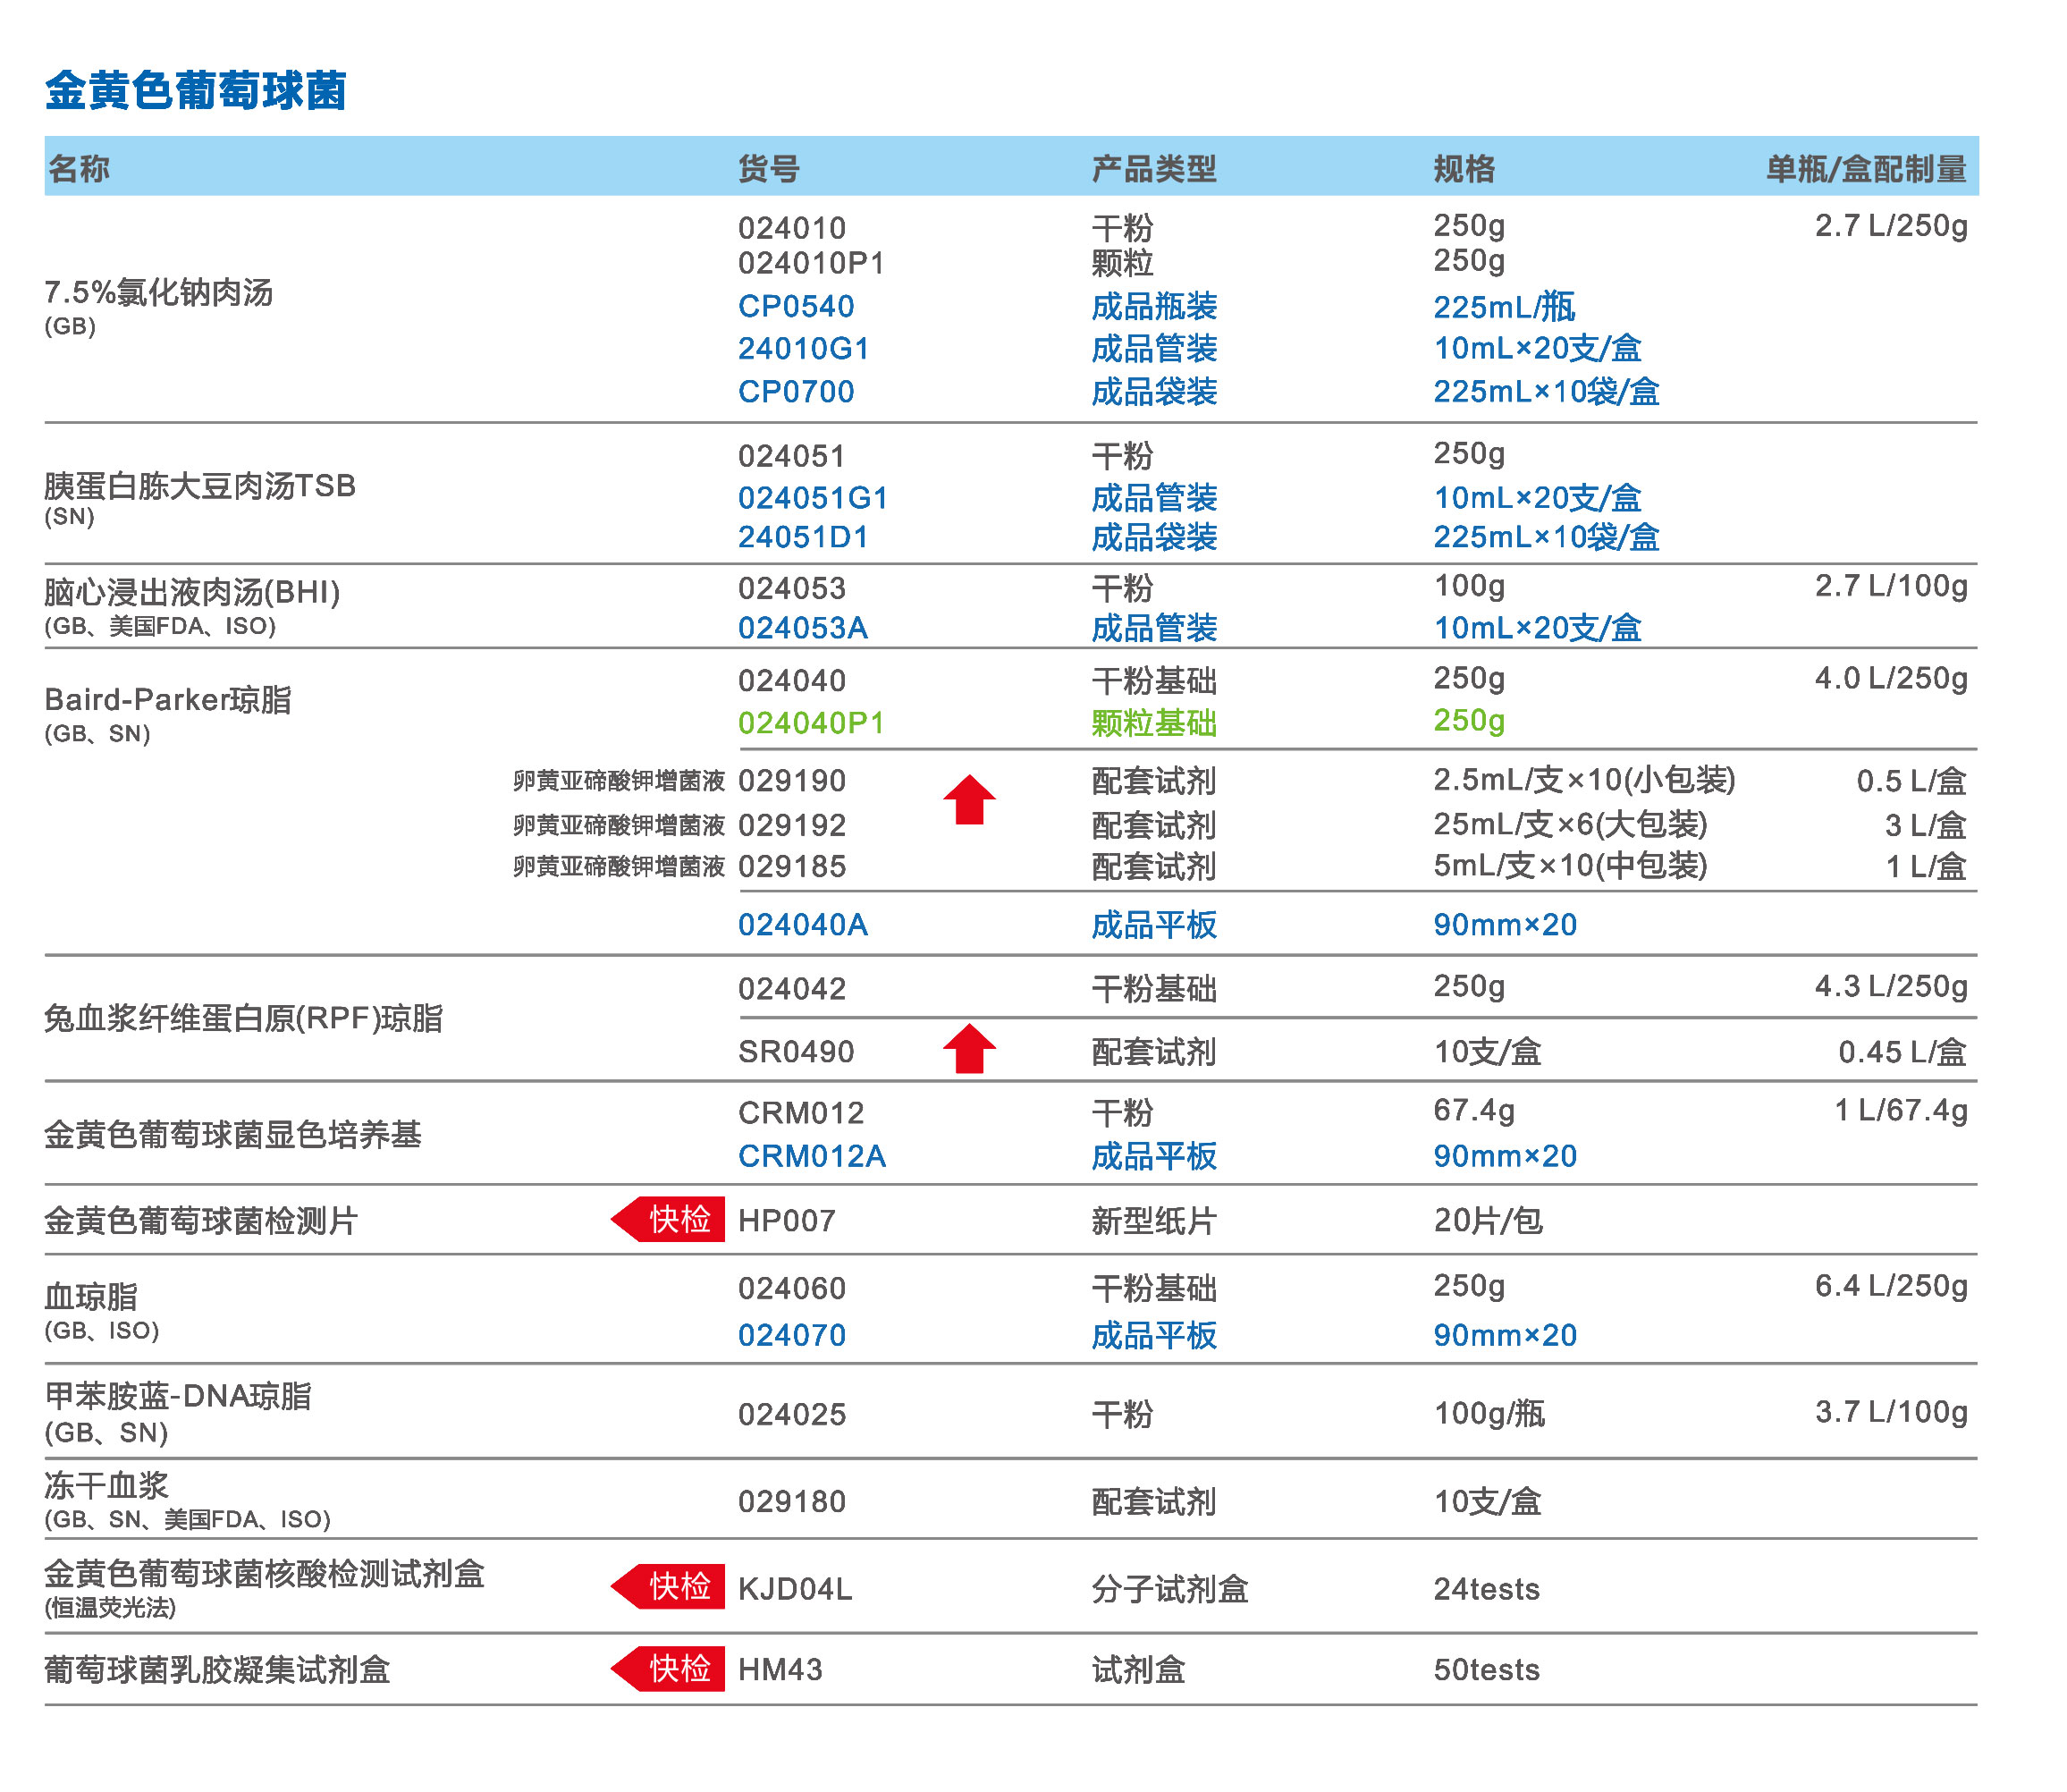Click the name 金黄色葡萄球菌显色培养基
This screenshot has height=1792, width=2067.
point(233,1134)
